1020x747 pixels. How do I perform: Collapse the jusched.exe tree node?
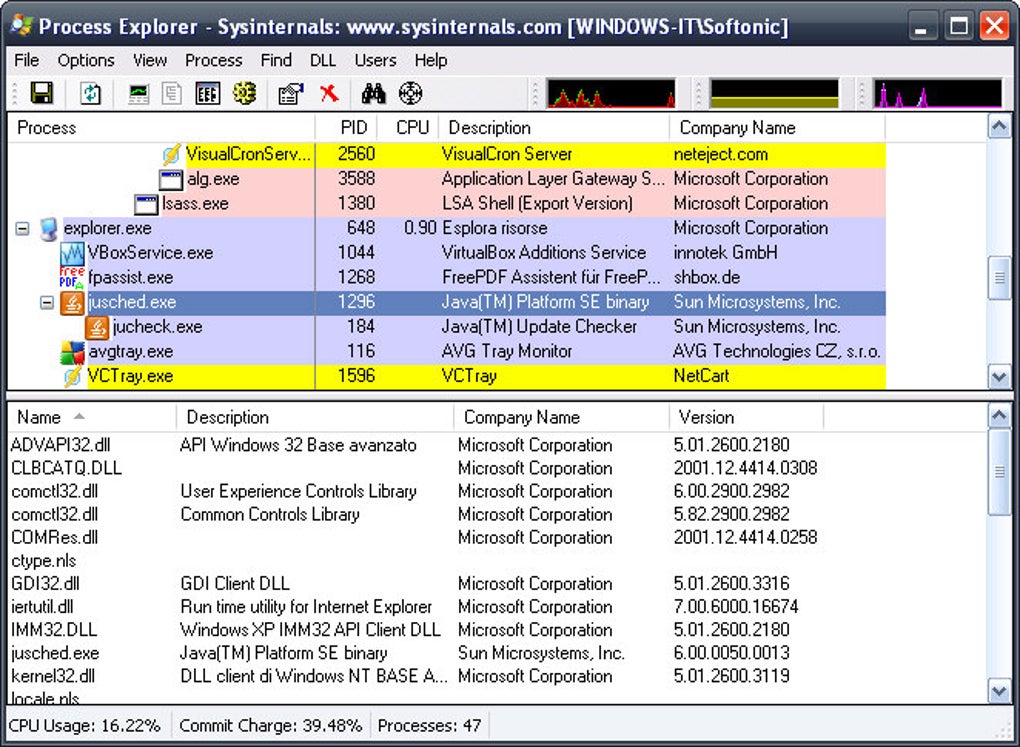46,302
